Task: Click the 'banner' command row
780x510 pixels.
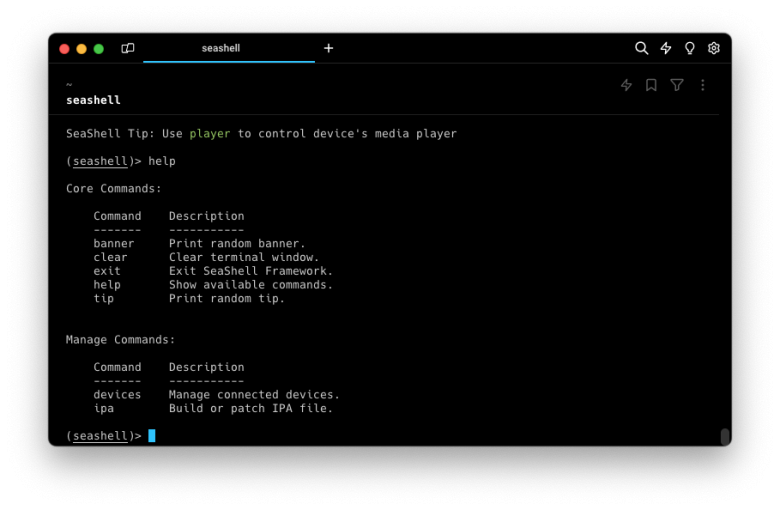Action: tap(199, 243)
